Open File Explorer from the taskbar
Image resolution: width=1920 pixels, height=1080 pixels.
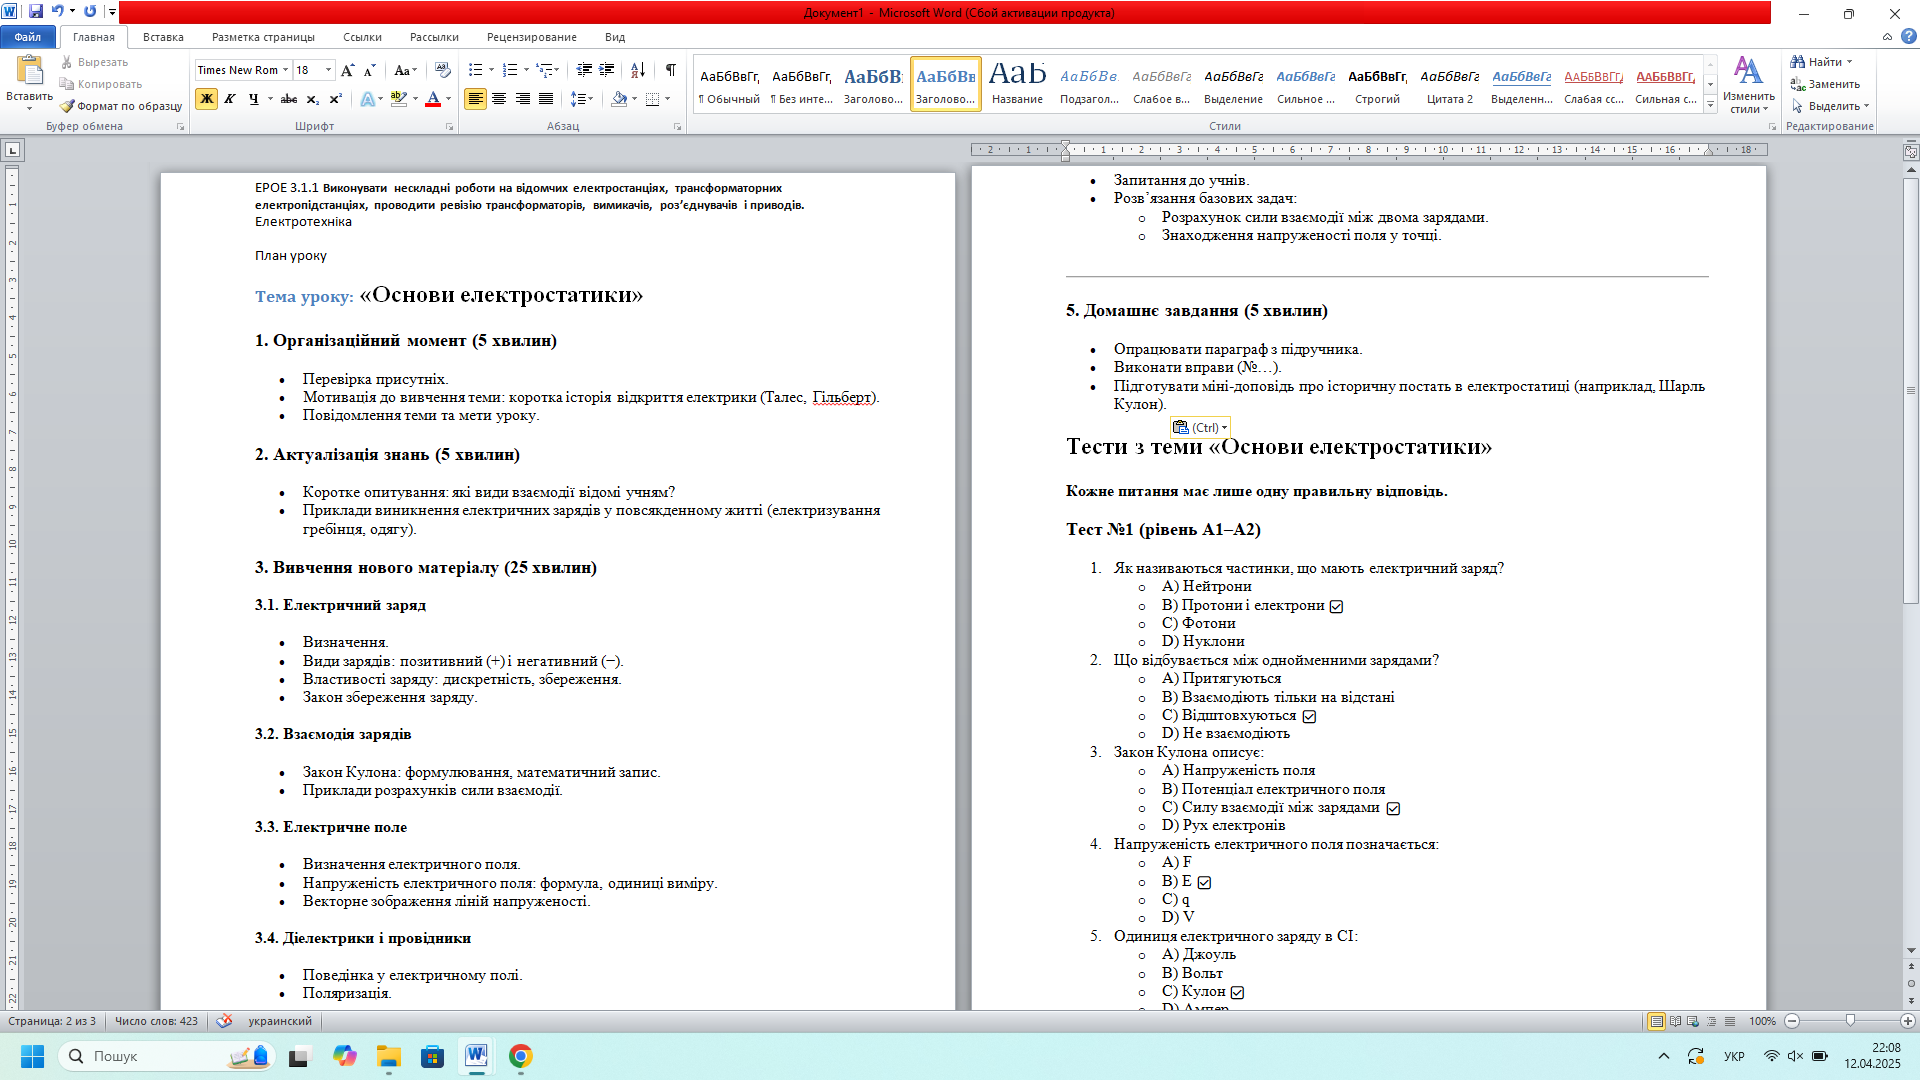(x=388, y=1056)
